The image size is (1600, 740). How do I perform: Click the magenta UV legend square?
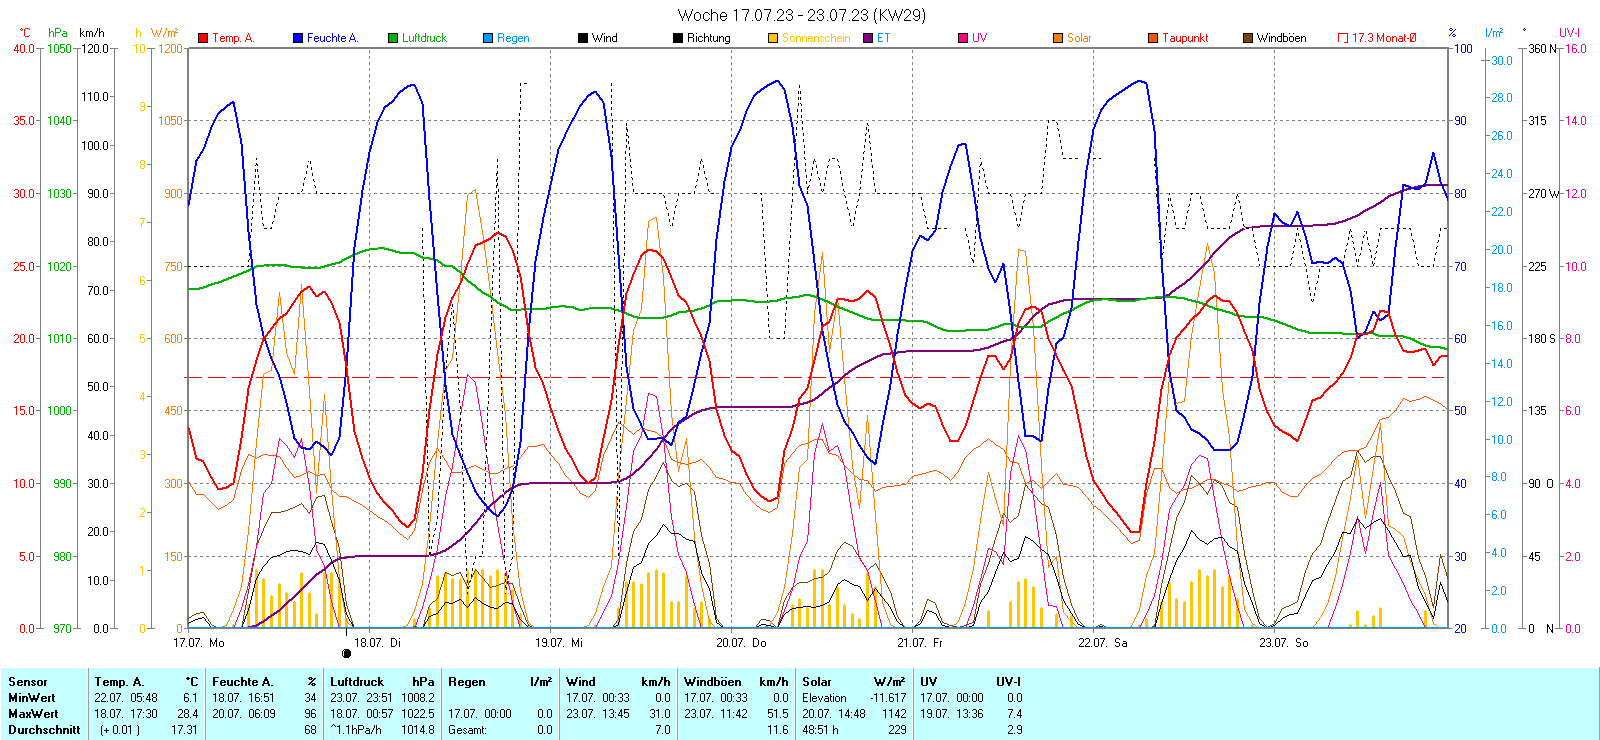963,39
